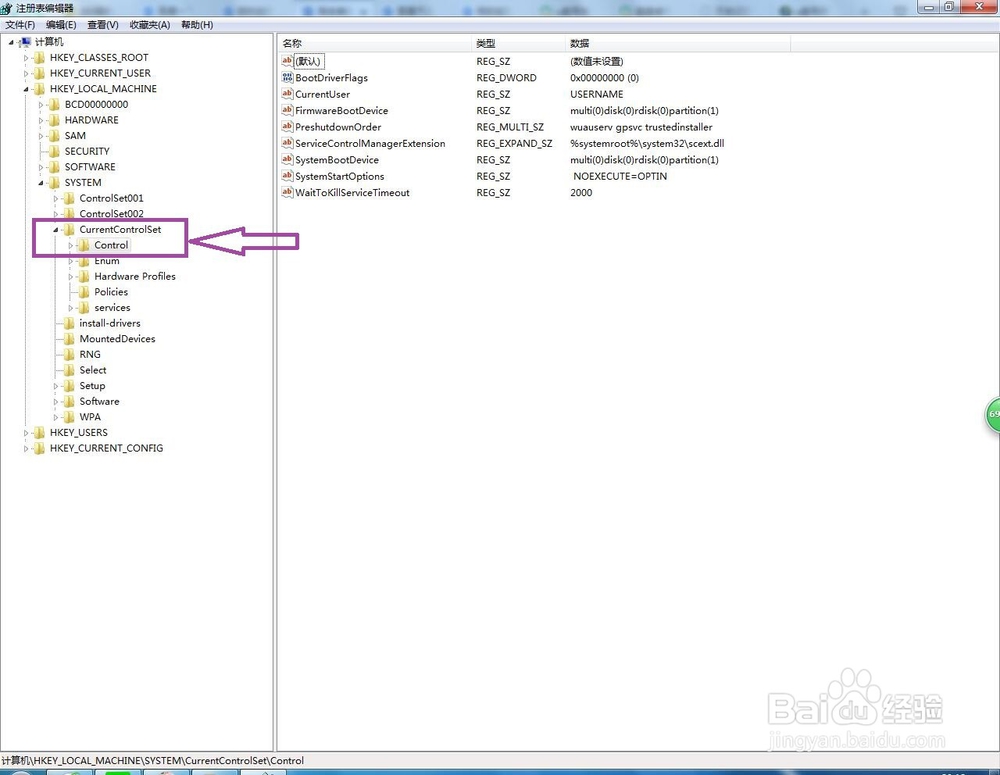The image size is (1000, 775).
Task: Click the SystemStartOptions value icon
Action: coord(287,176)
